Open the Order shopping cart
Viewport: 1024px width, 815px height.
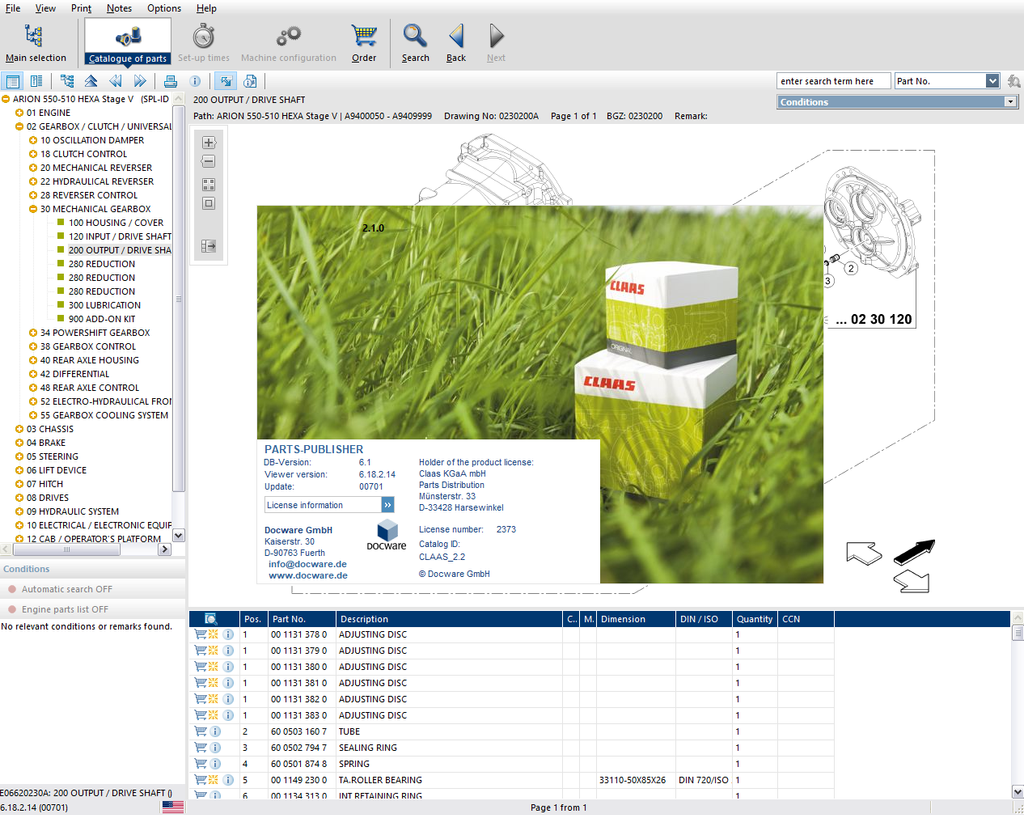pyautogui.click(x=364, y=43)
